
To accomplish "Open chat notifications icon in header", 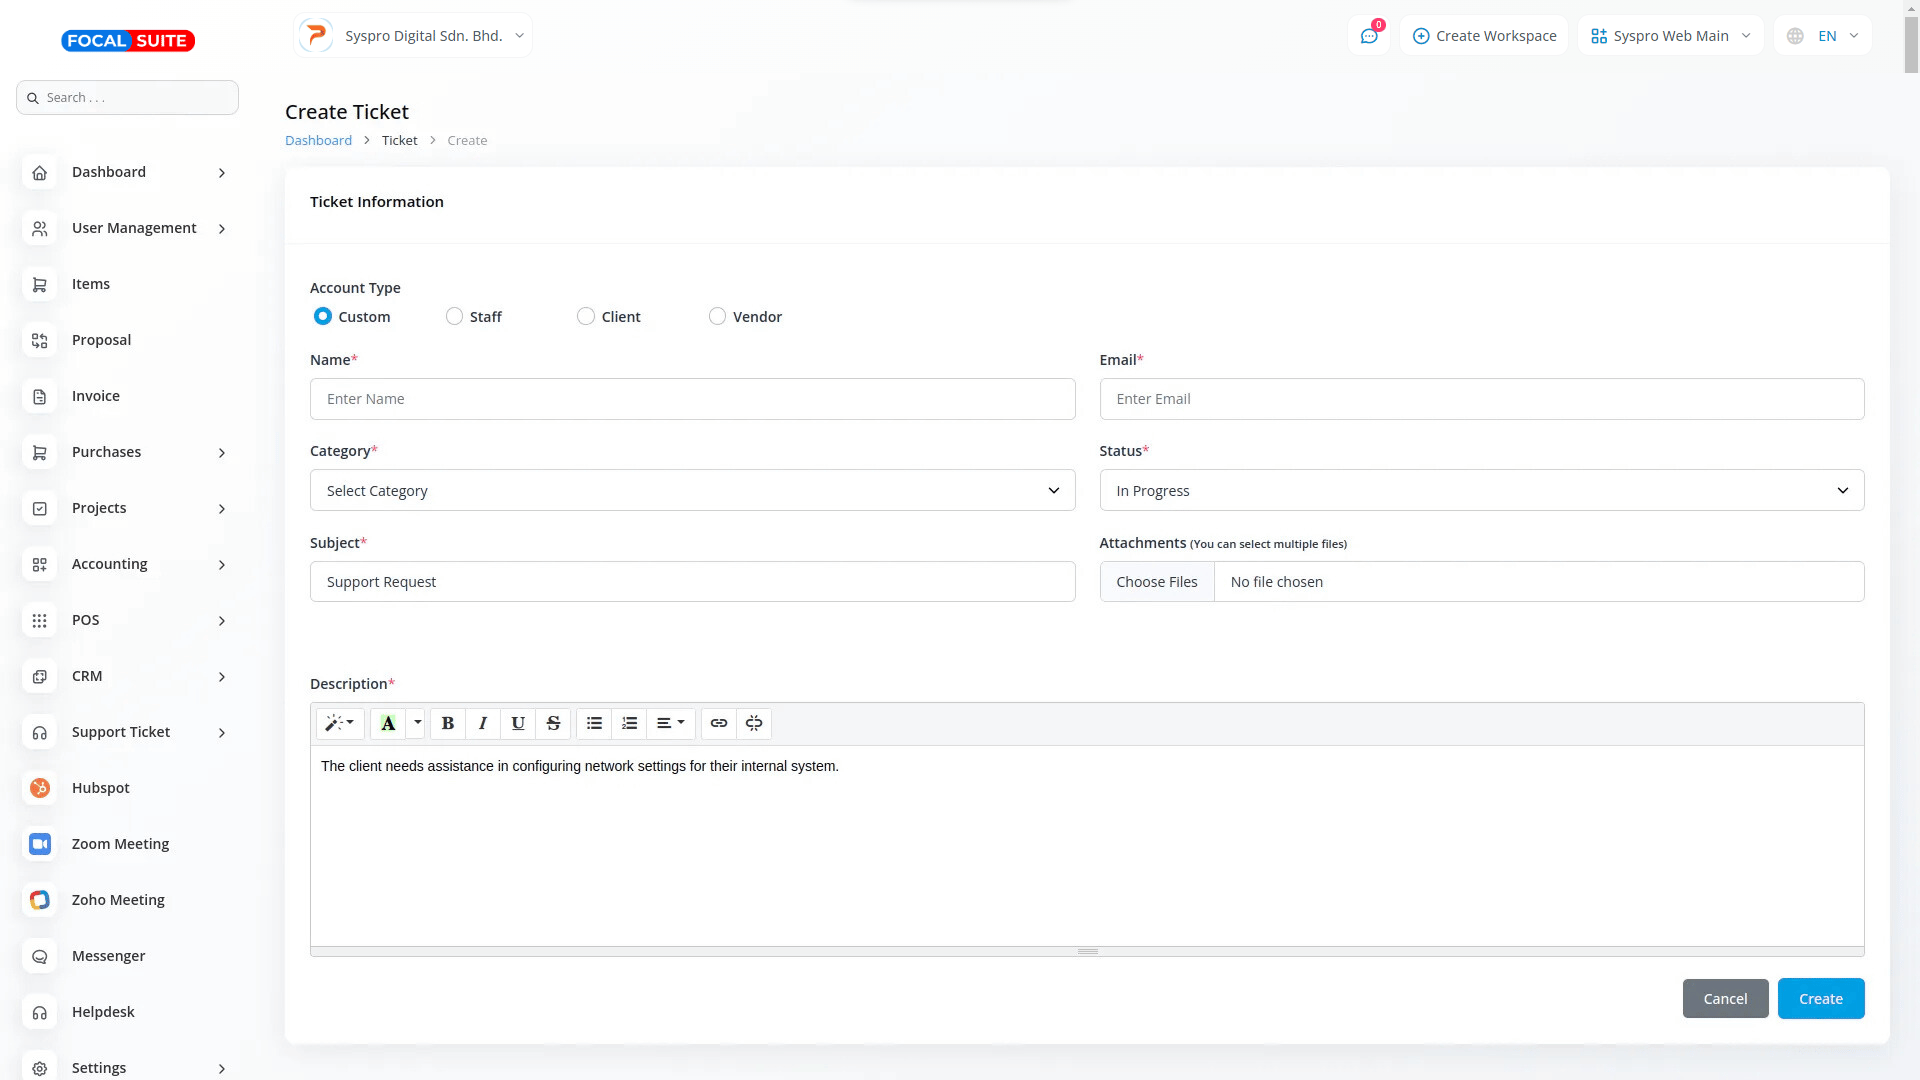I will point(1369,36).
